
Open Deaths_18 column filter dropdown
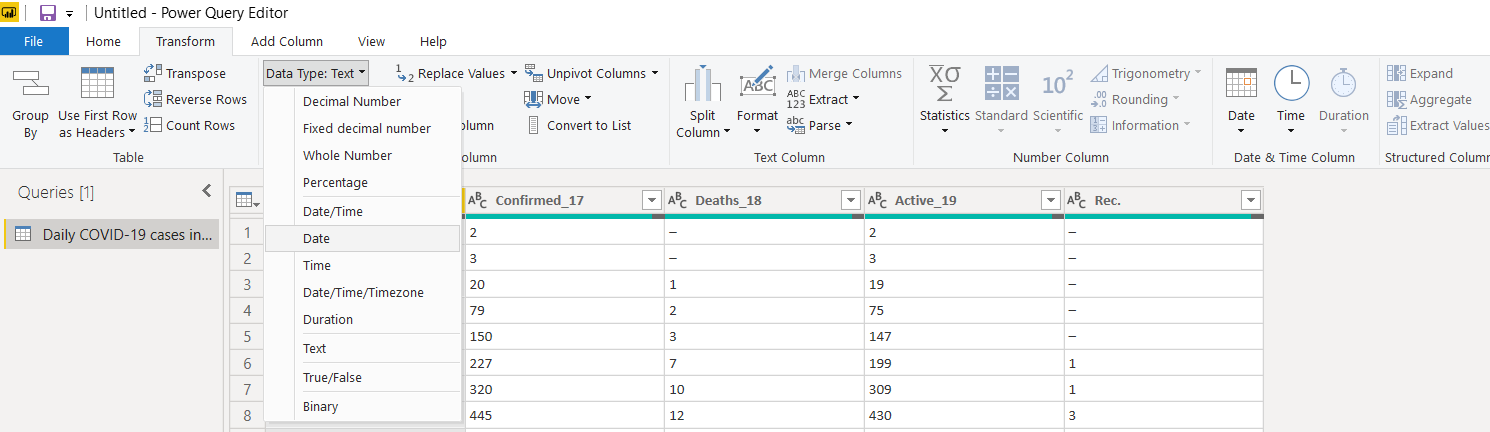[x=851, y=200]
